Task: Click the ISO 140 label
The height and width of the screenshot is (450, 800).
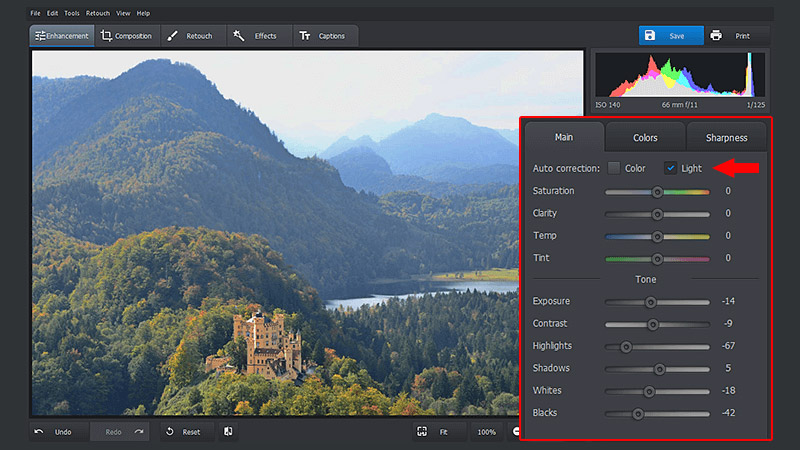Action: tap(608, 105)
